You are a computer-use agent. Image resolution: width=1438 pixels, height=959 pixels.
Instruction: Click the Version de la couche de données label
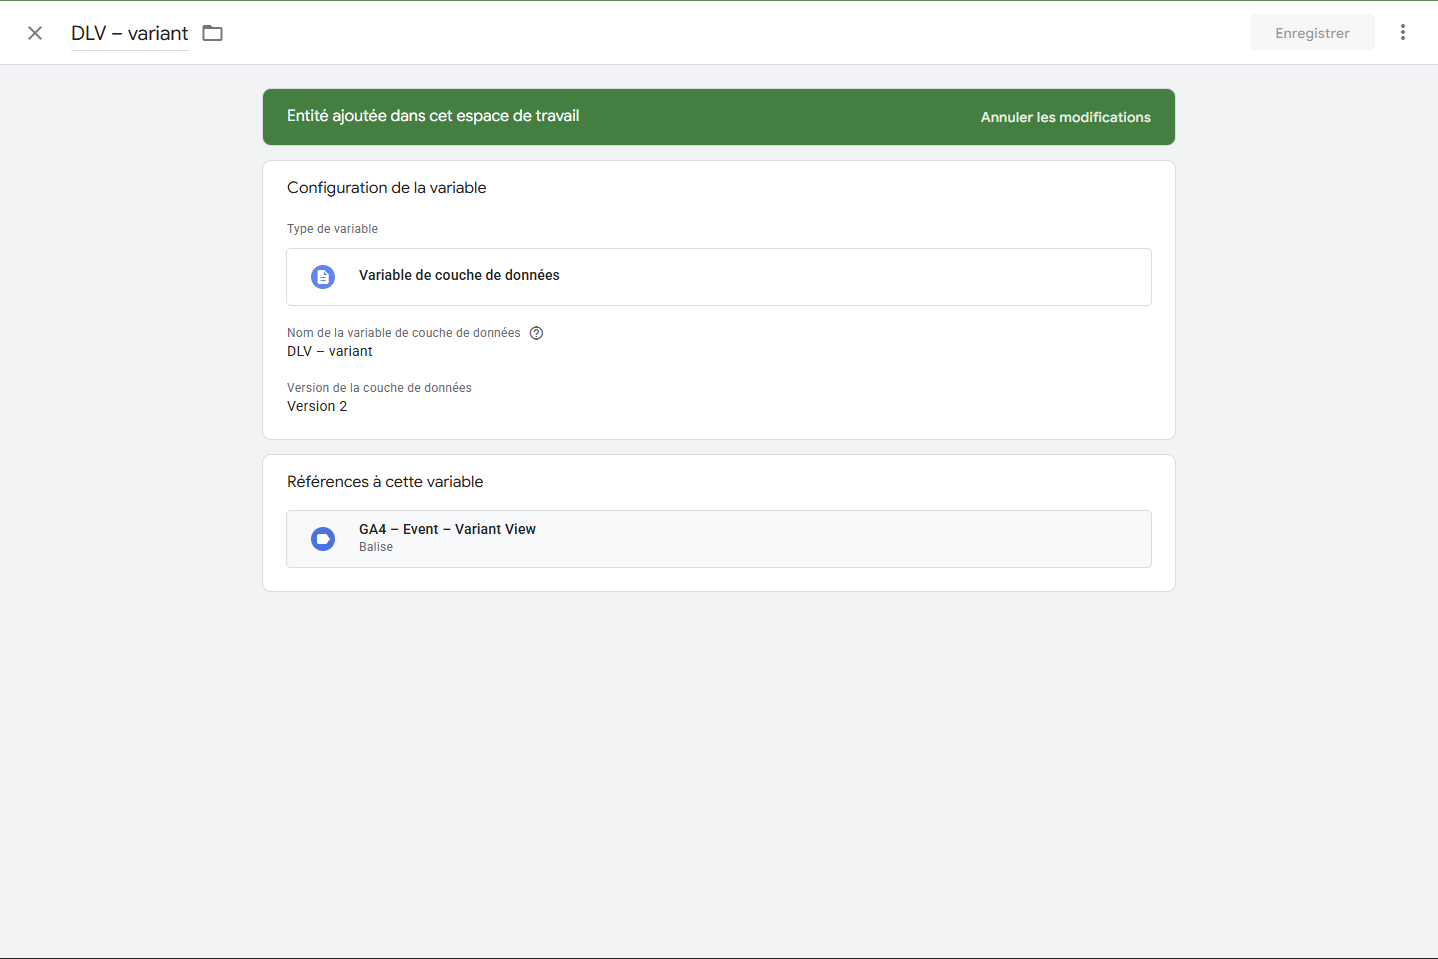point(379,388)
